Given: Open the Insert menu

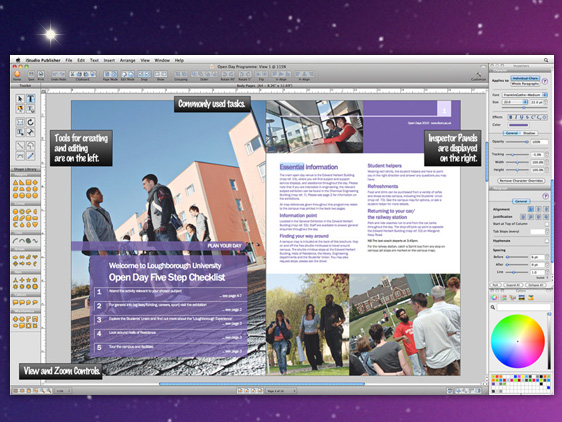Looking at the screenshot, I should click(x=109, y=60).
